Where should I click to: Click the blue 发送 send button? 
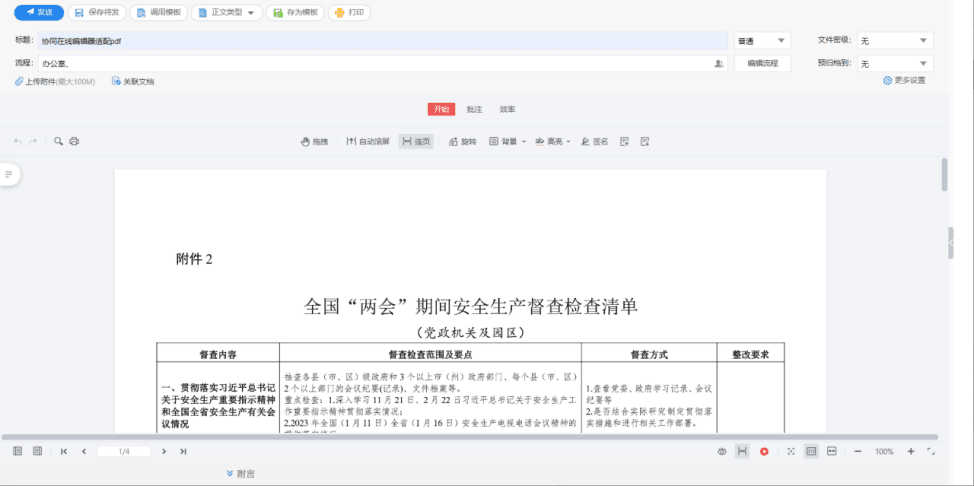click(x=39, y=12)
